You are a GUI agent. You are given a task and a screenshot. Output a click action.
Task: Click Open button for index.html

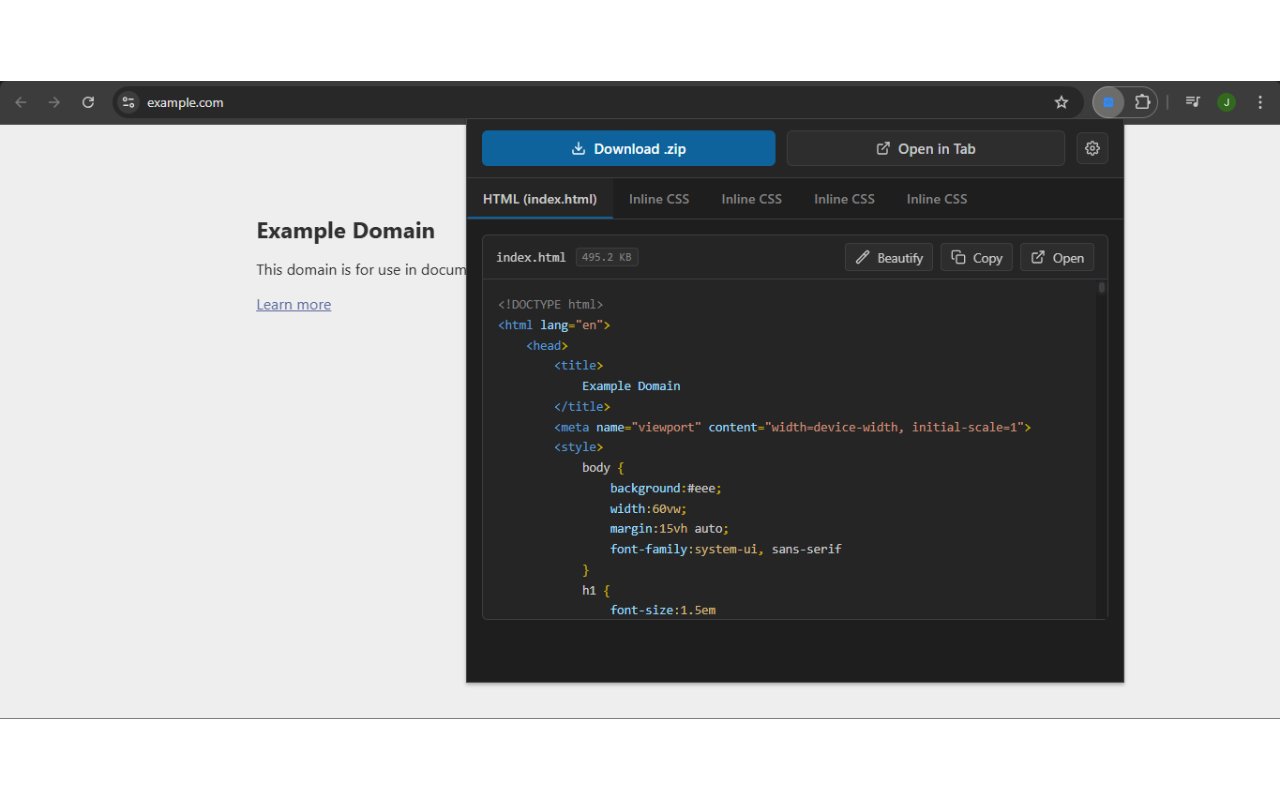pos(1057,257)
